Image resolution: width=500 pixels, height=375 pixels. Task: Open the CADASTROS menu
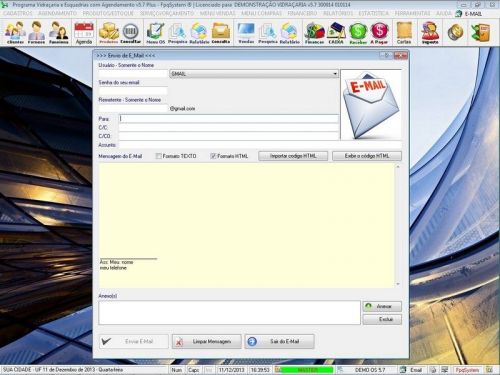pyautogui.click(x=18, y=13)
